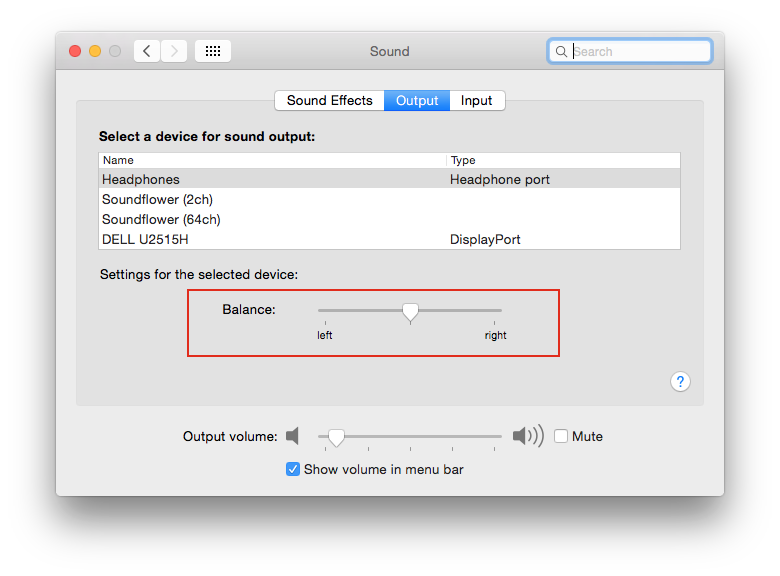Focus the Search input field

click(x=630, y=51)
